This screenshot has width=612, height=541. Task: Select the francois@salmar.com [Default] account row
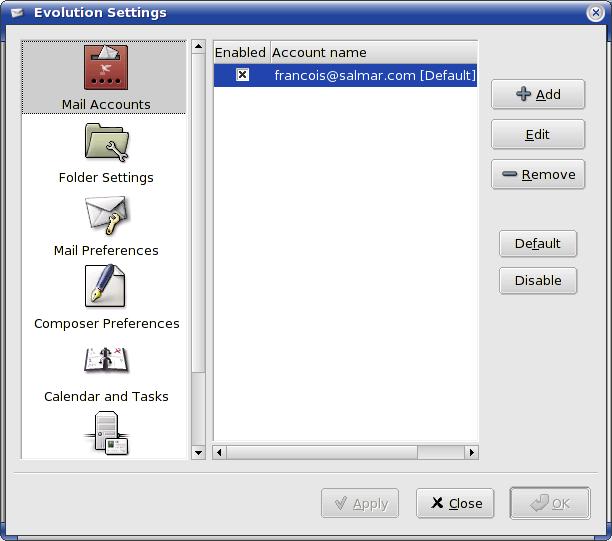(345, 75)
